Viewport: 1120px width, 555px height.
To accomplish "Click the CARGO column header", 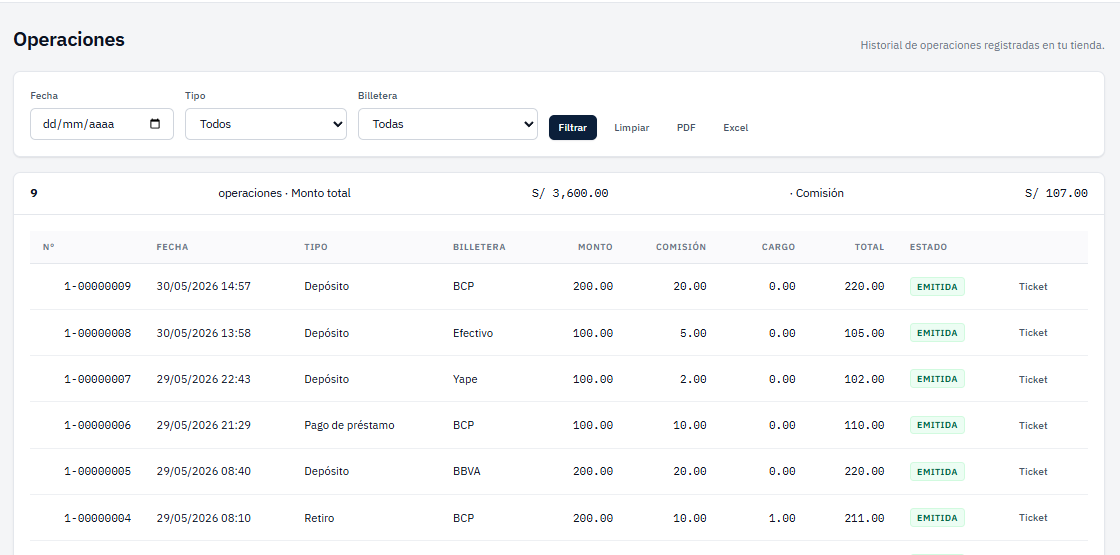I will 778,247.
